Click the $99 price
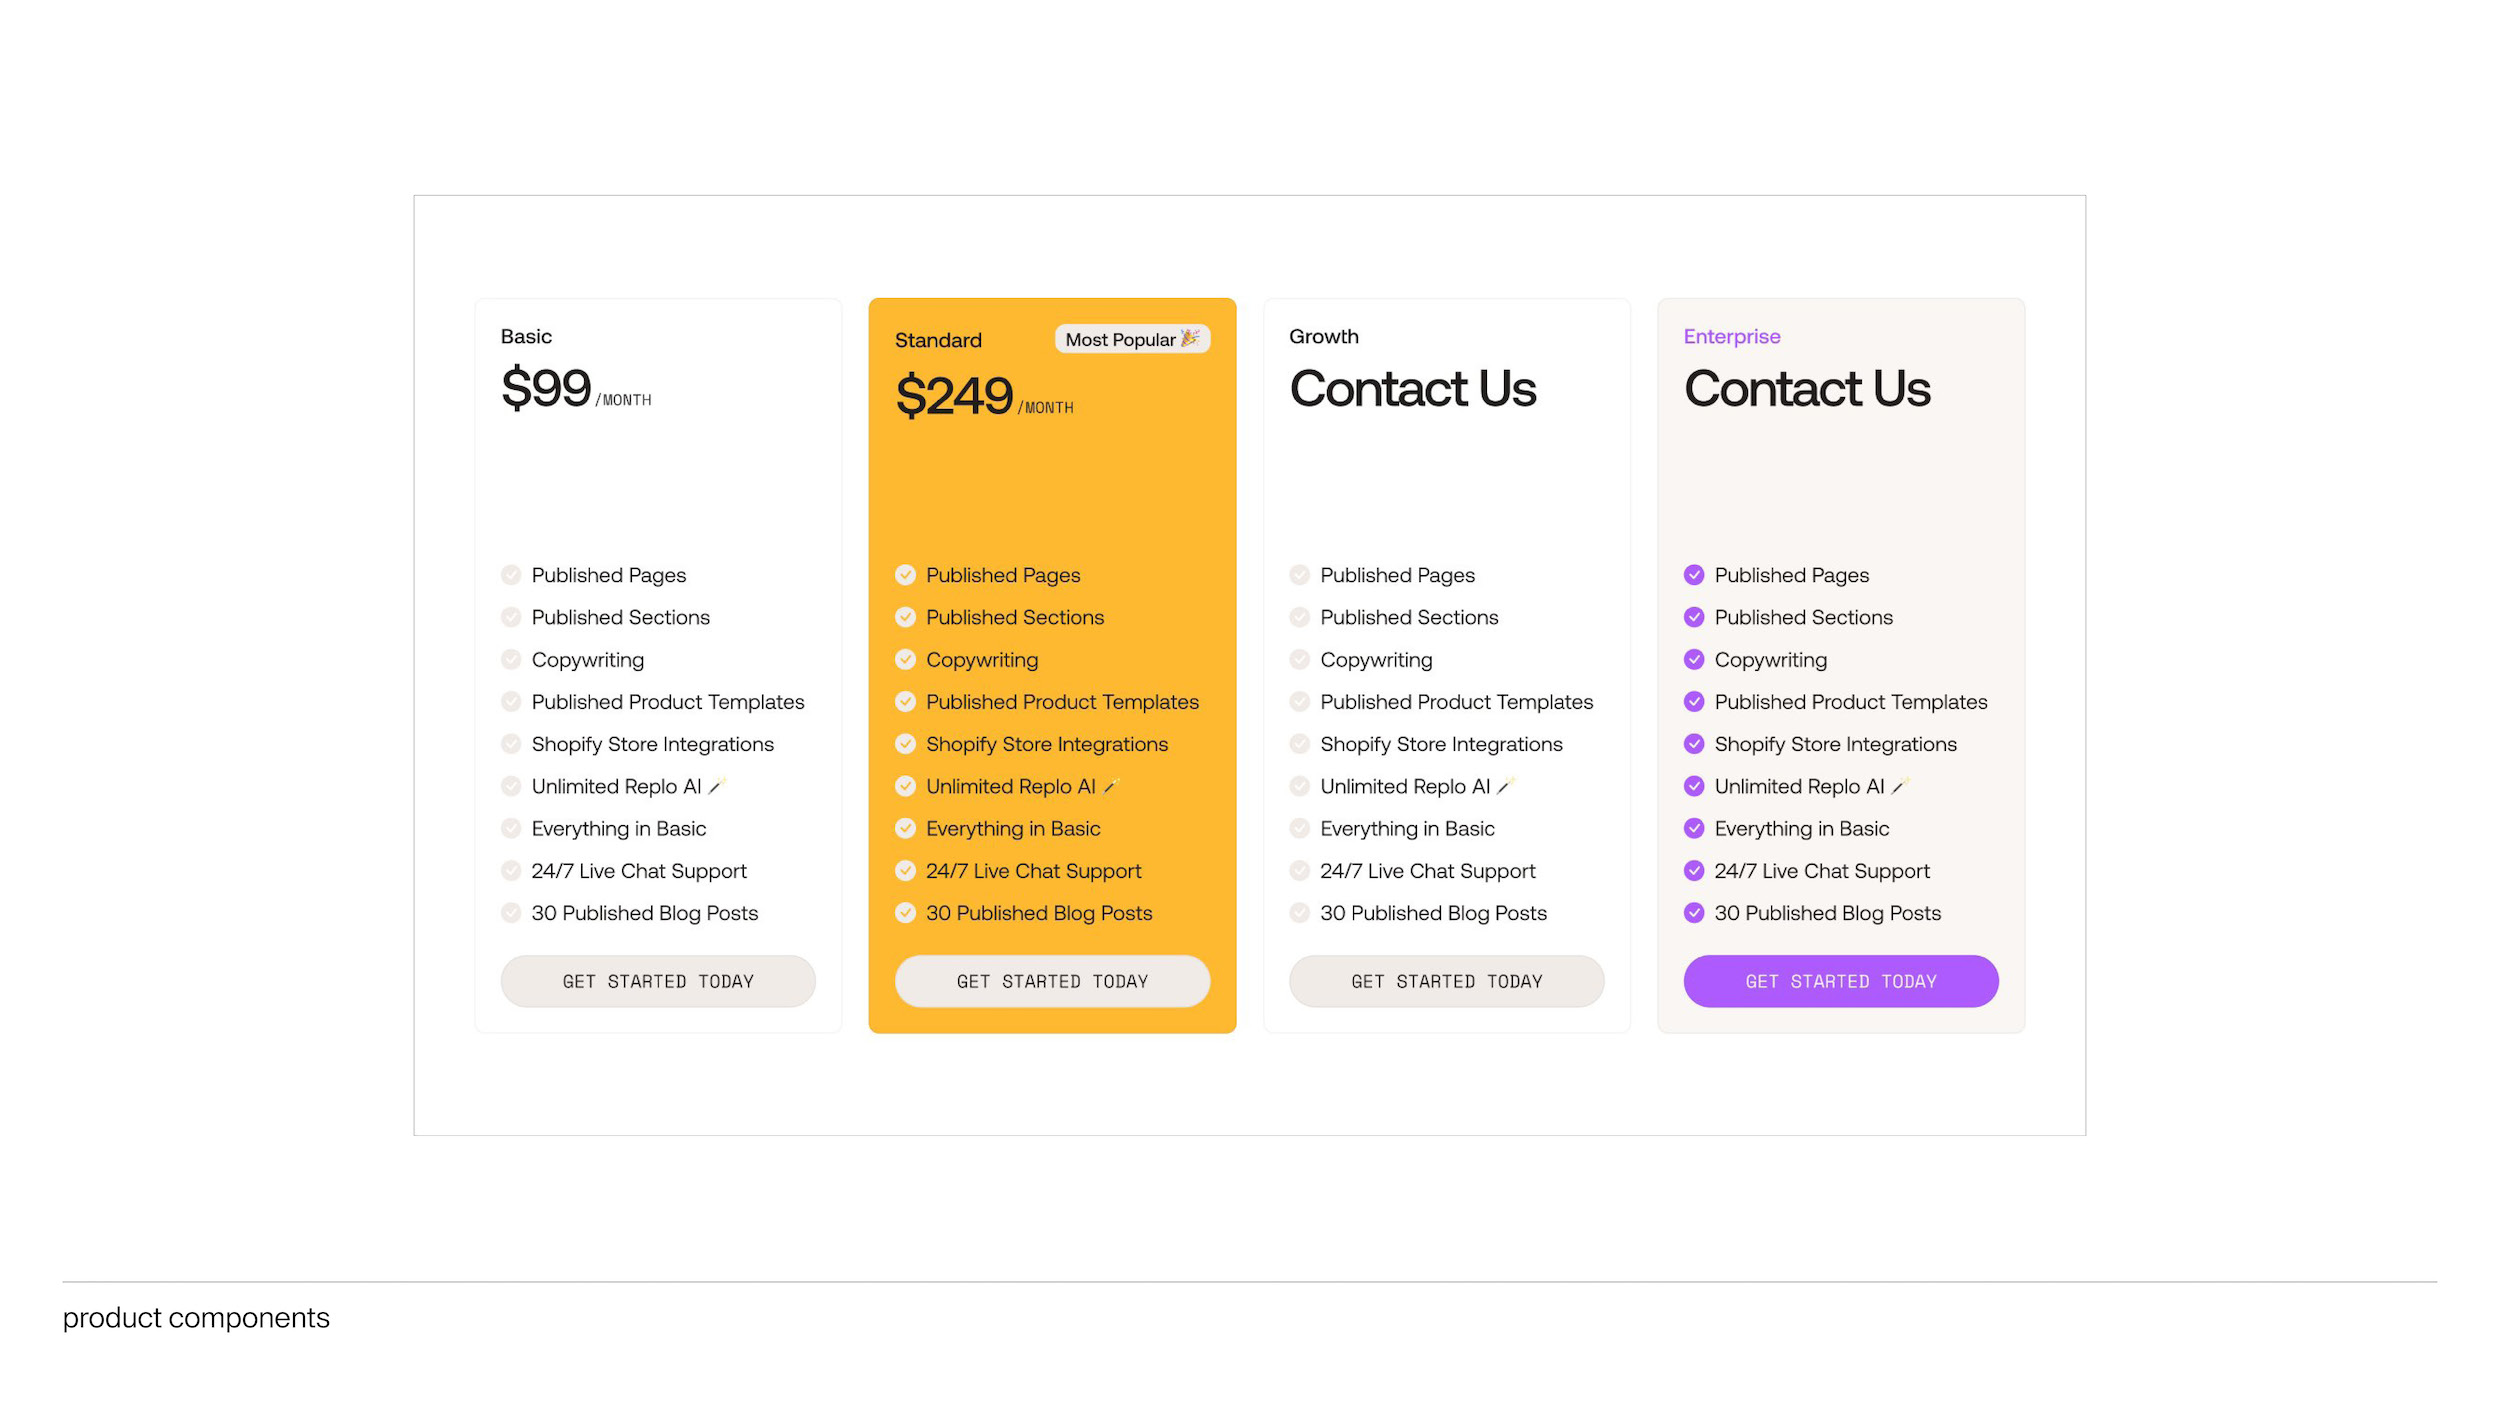Viewport: 2500px width, 1406px height. point(546,388)
